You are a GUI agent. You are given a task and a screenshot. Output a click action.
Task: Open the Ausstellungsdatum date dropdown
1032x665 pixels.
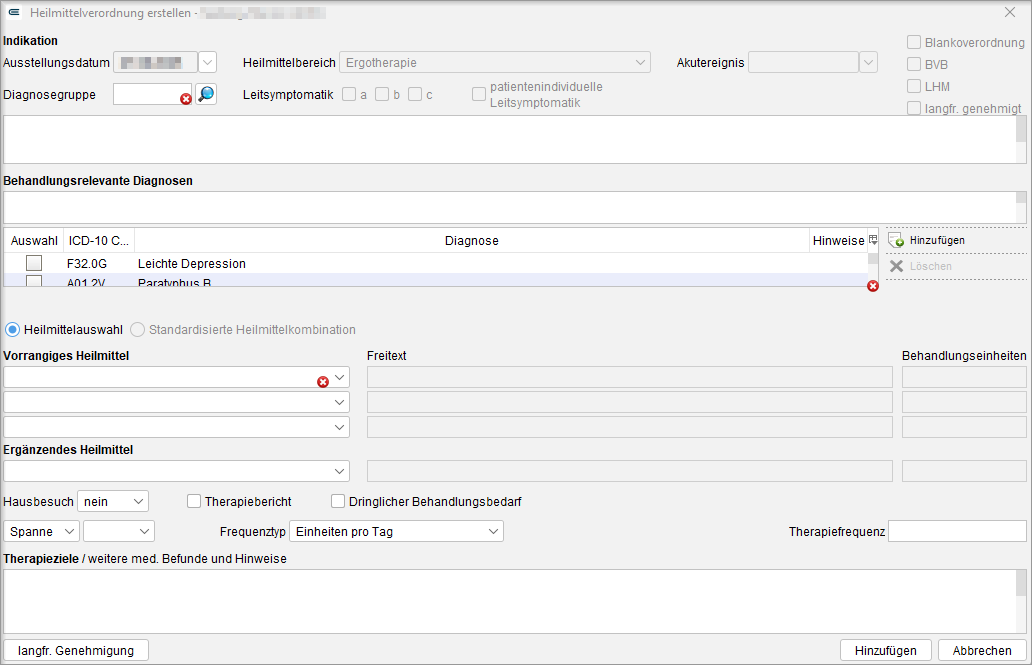[207, 63]
